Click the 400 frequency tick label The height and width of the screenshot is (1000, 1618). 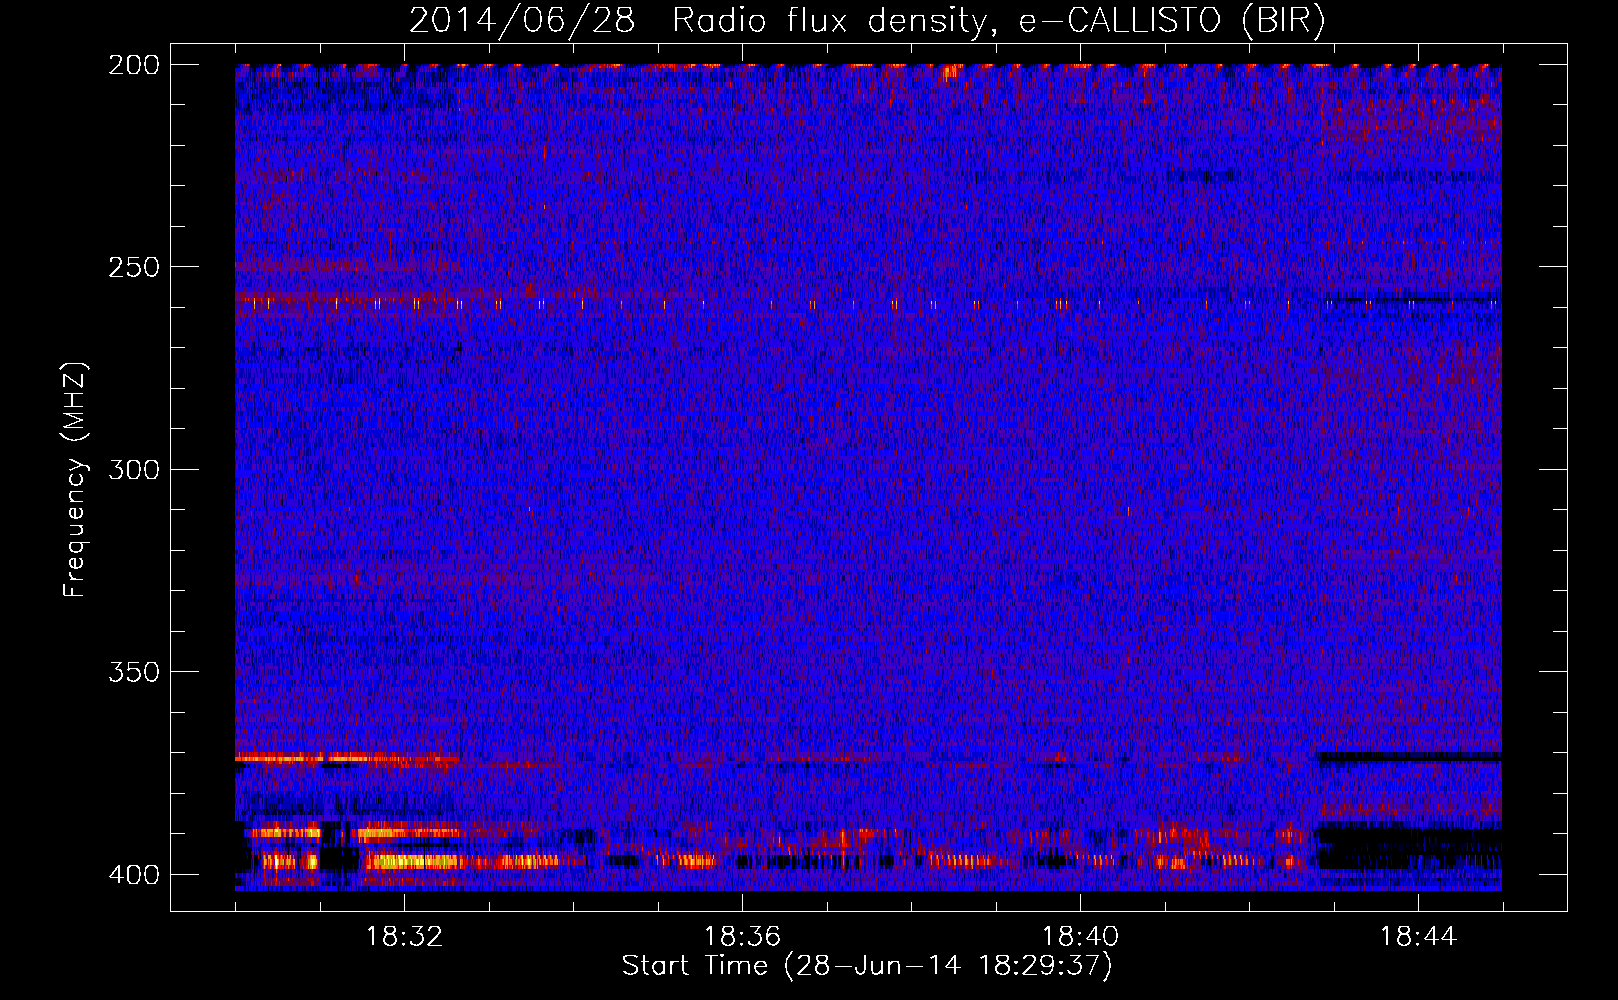pyautogui.click(x=133, y=874)
